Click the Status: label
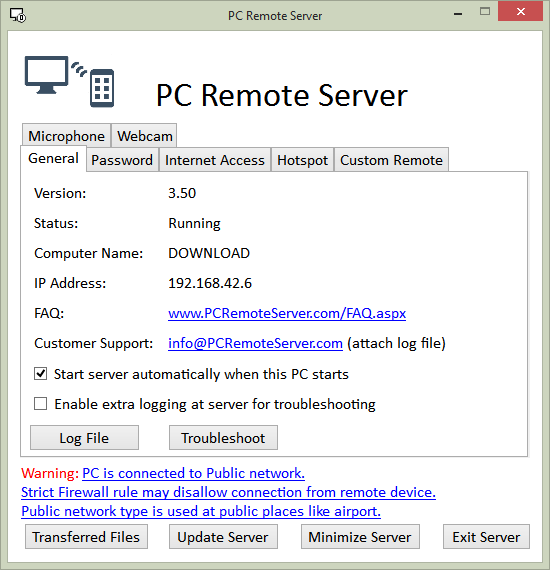This screenshot has height=570, width=550. coord(56,223)
